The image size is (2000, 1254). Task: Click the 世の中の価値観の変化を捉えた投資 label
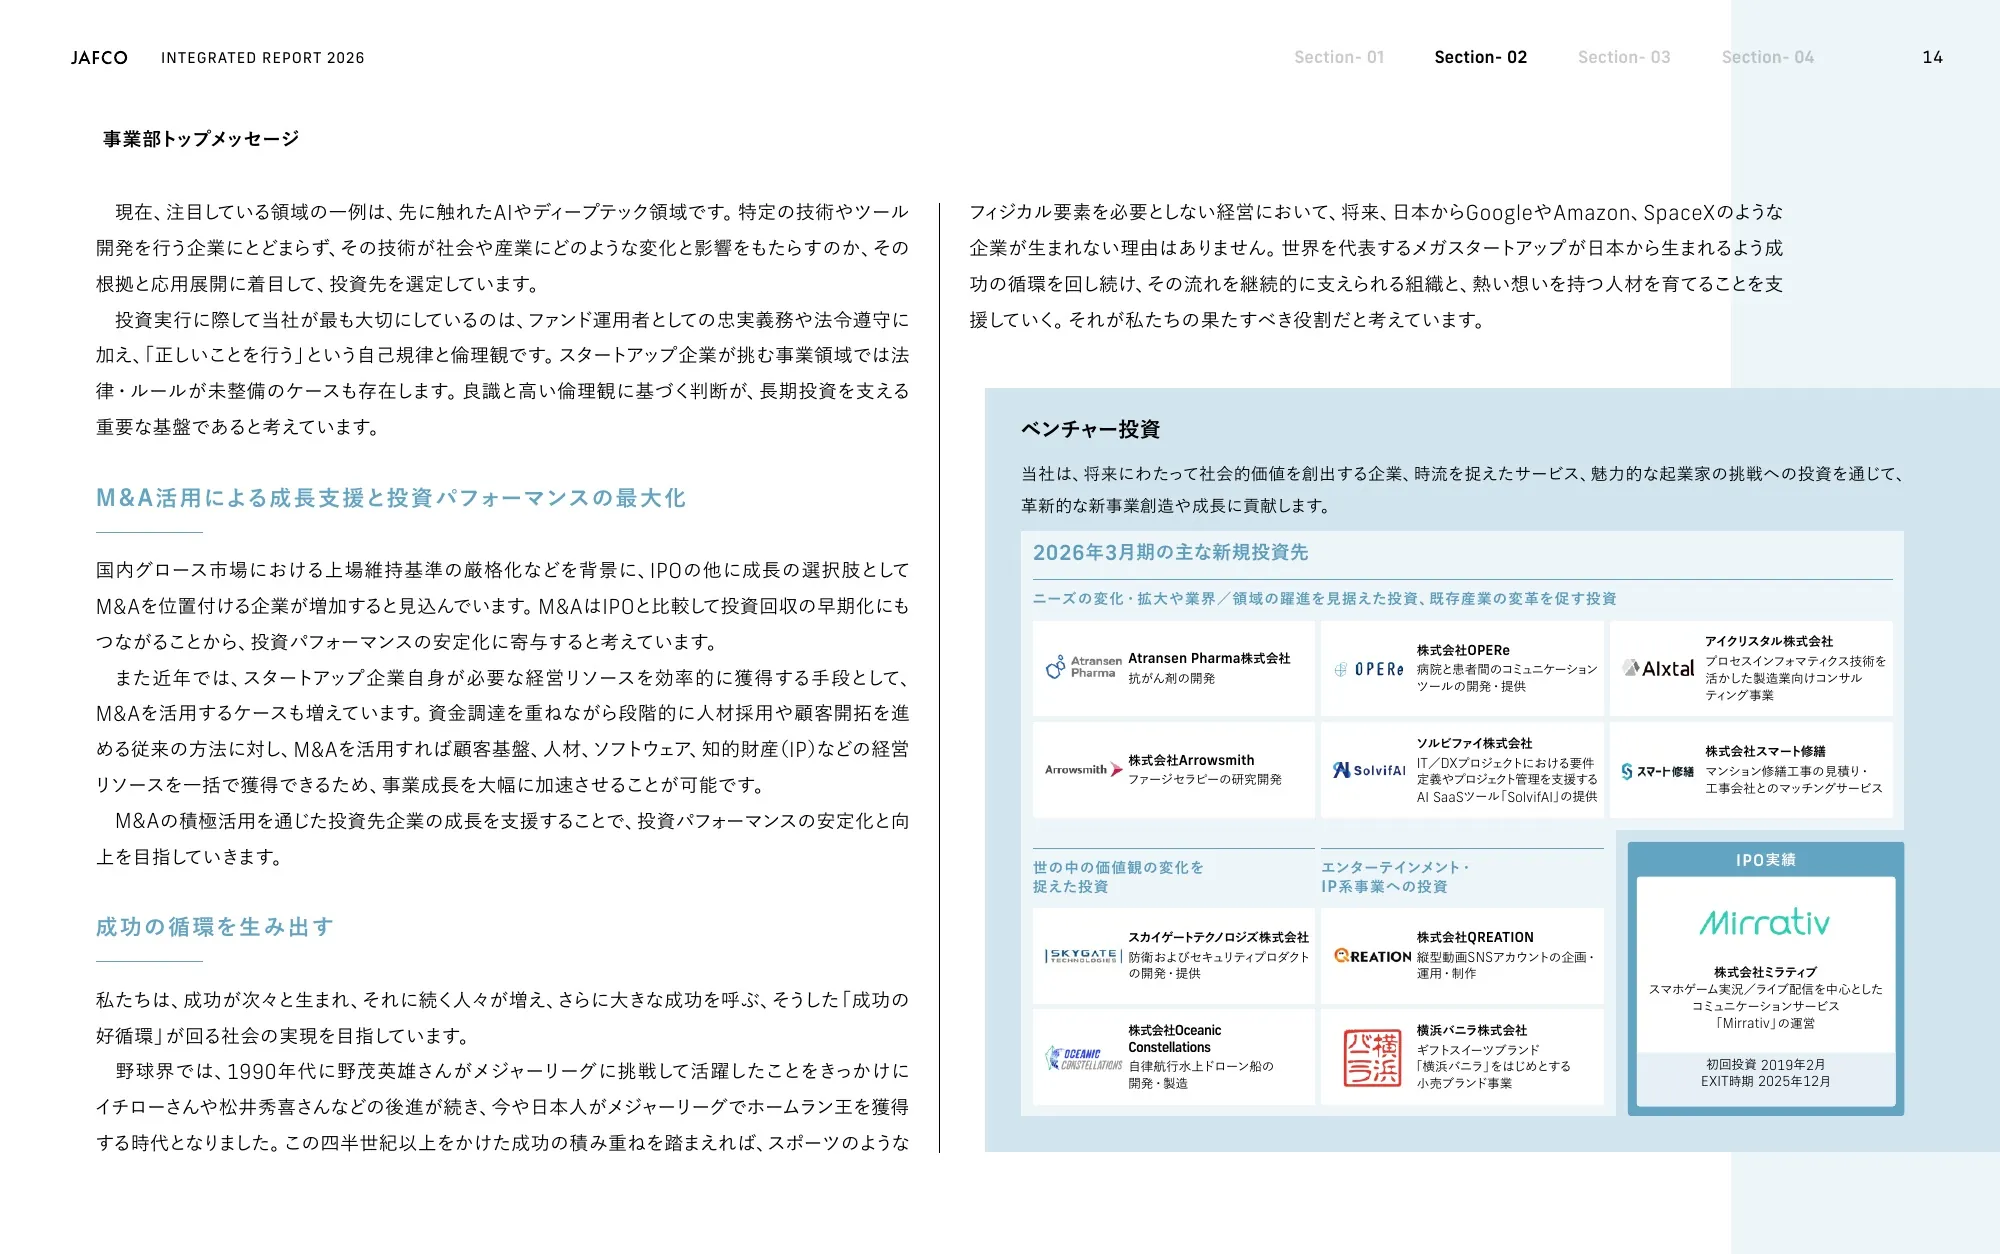[1118, 877]
